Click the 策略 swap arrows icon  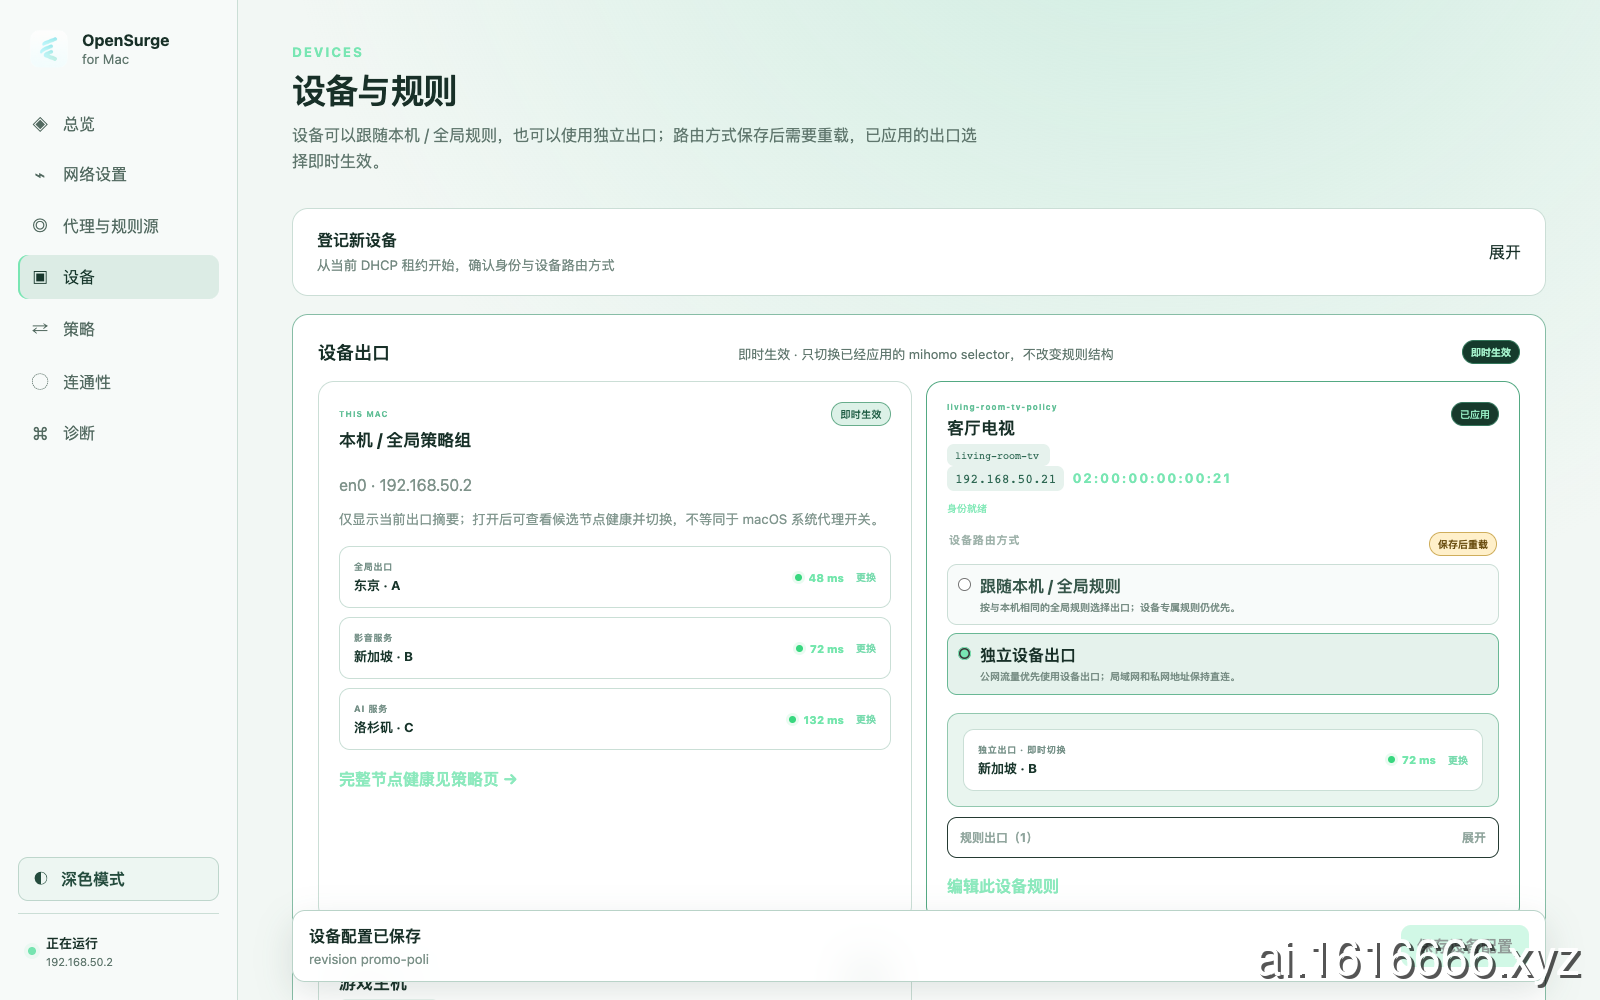(x=40, y=329)
